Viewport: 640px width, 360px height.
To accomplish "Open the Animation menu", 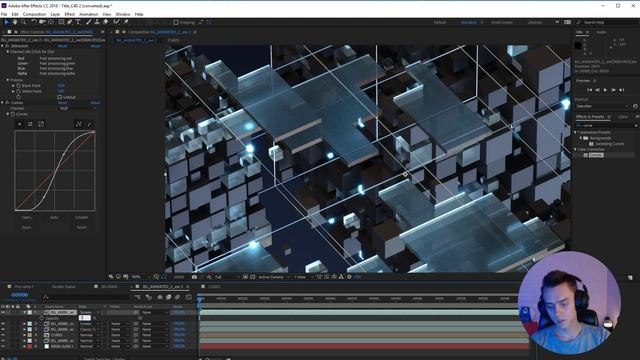I will [89, 14].
